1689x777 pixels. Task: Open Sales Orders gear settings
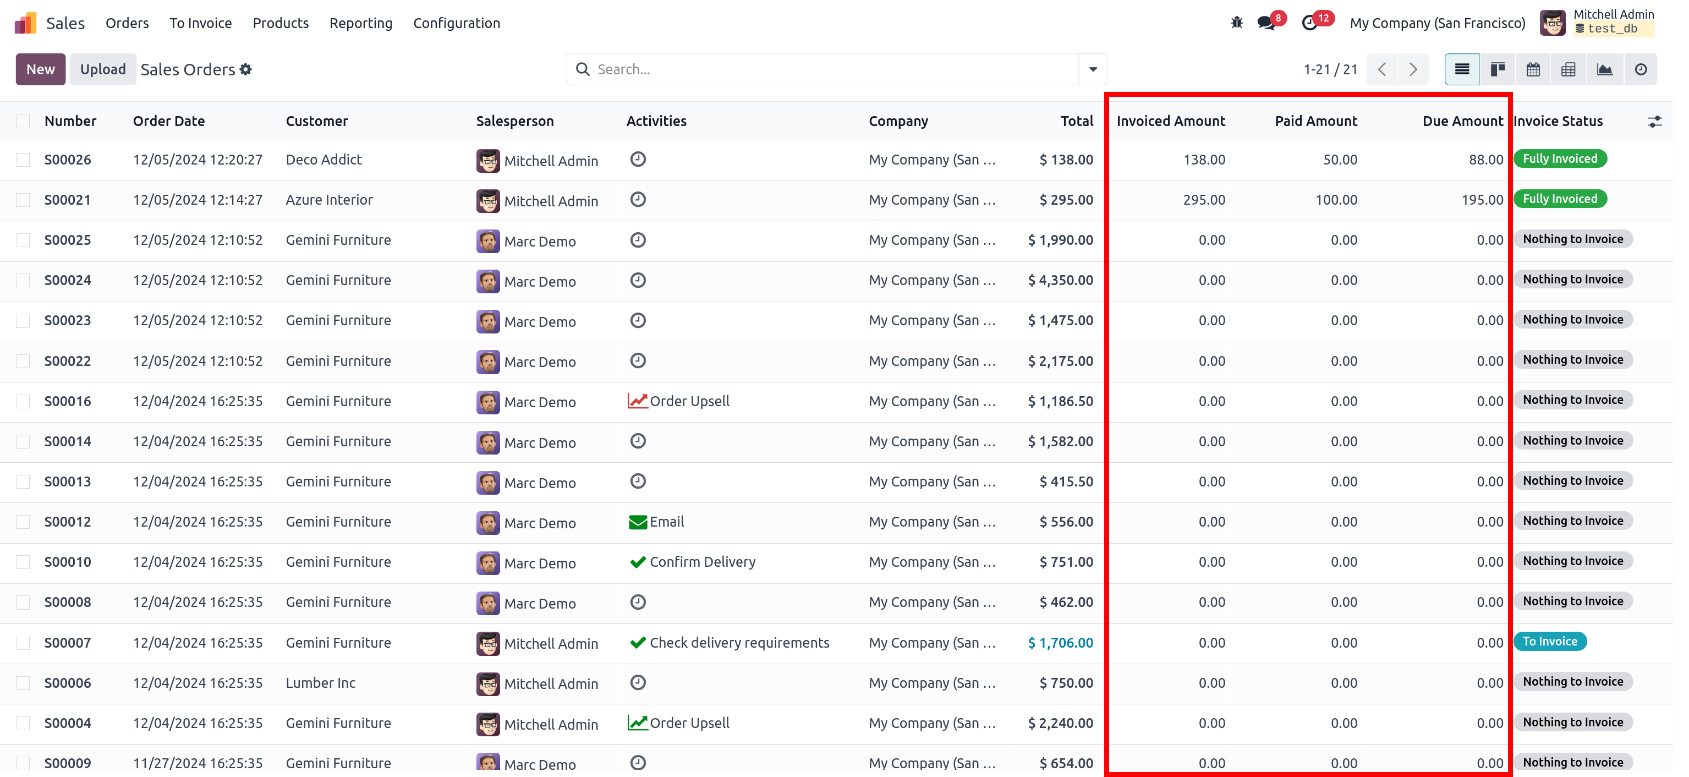(x=246, y=69)
